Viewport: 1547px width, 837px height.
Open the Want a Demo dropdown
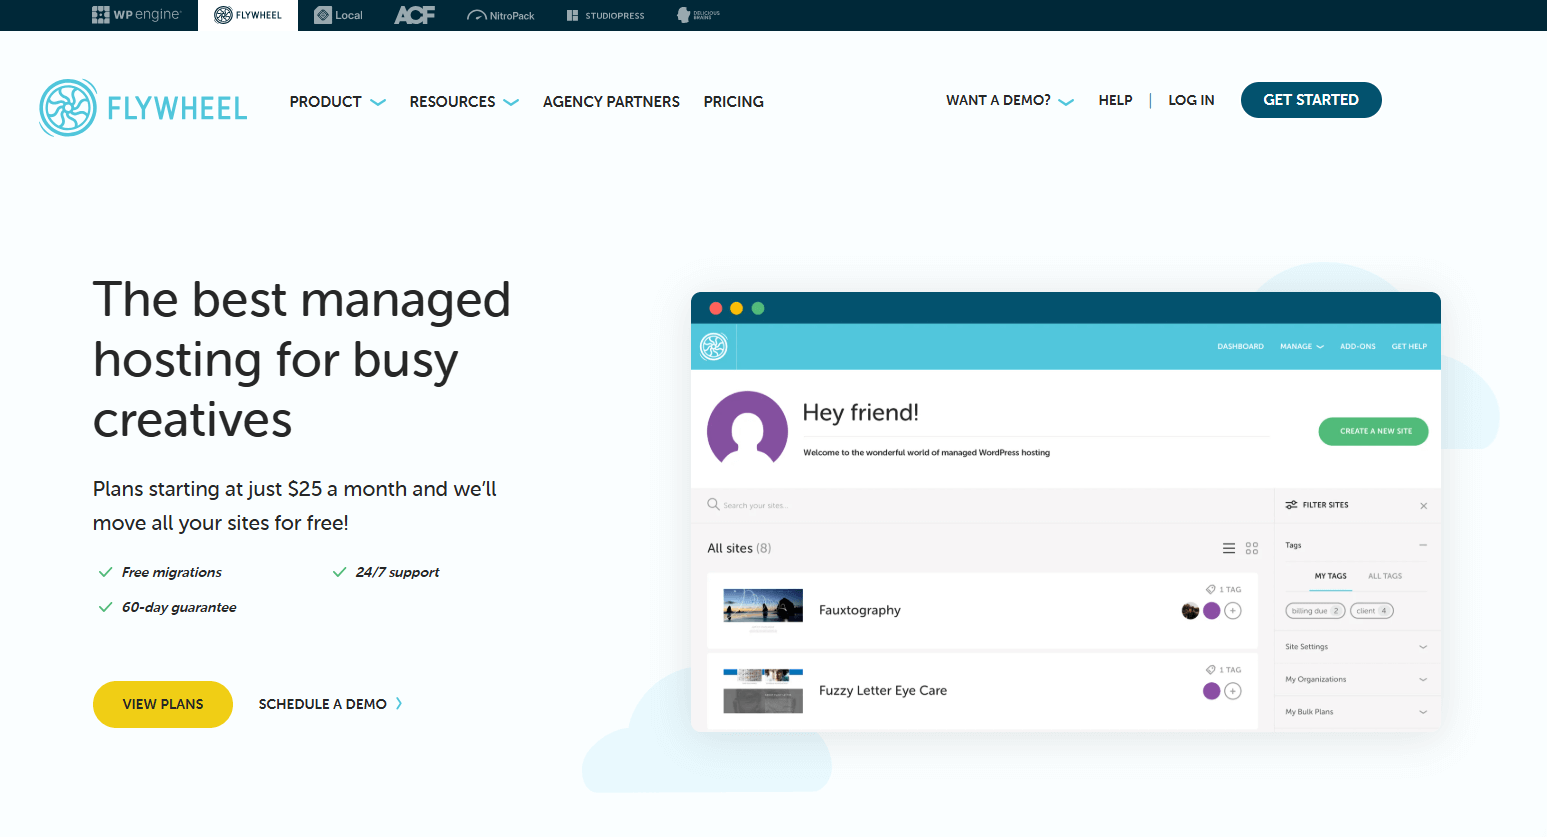click(1009, 100)
